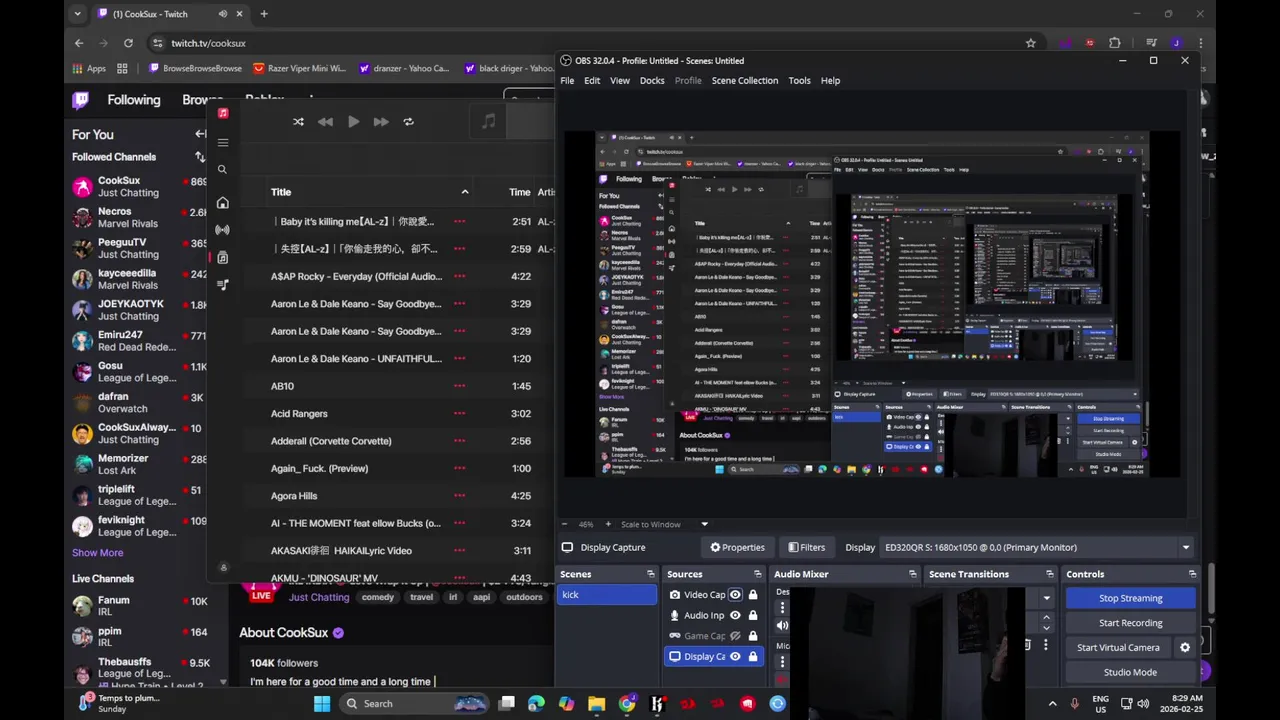
Task: Open Chrome extensions puzzle icon
Action: [1115, 43]
